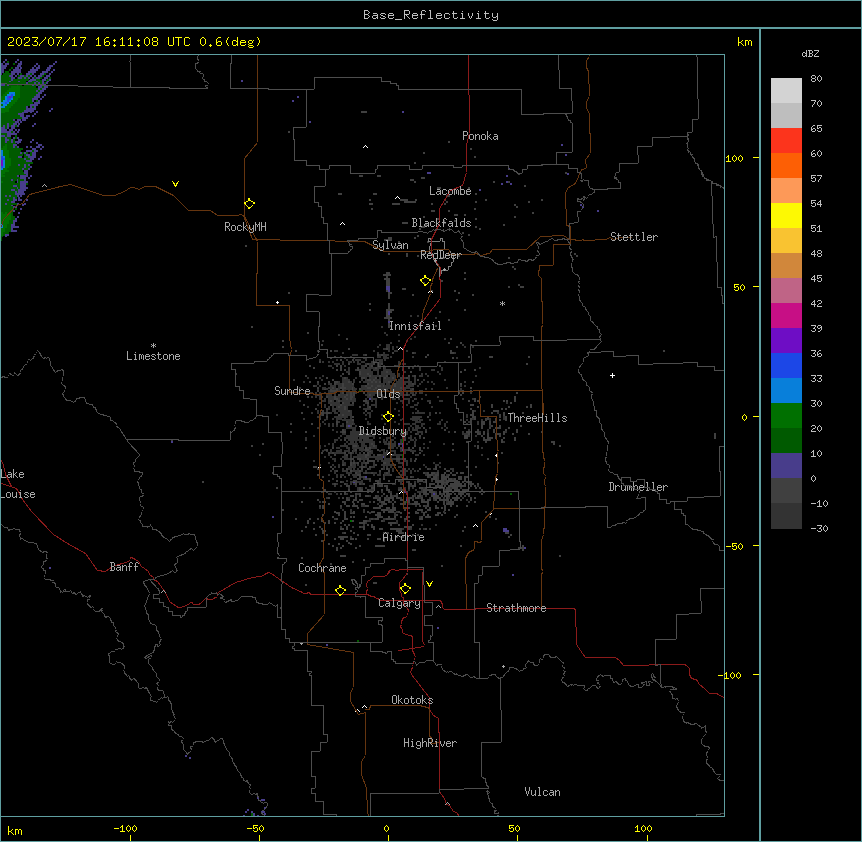862x842 pixels.
Task: Click the yellow 54 dBZ legend swatch
Action: tap(786, 215)
